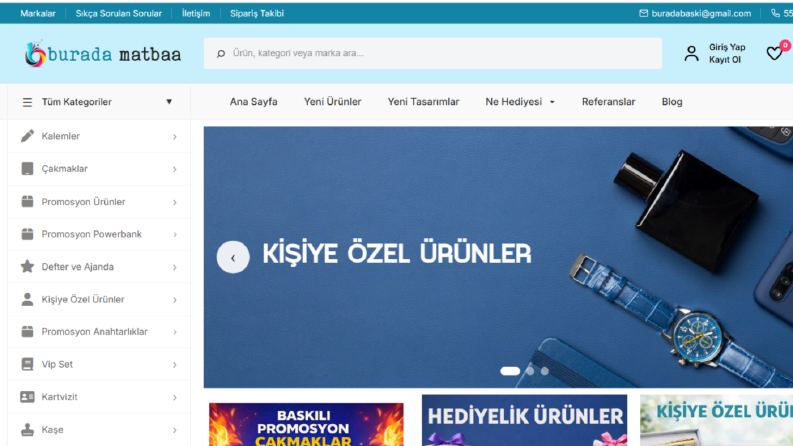Screen dimensions: 793x446
Task: Click the phone icon in top bar
Action: tap(775, 13)
